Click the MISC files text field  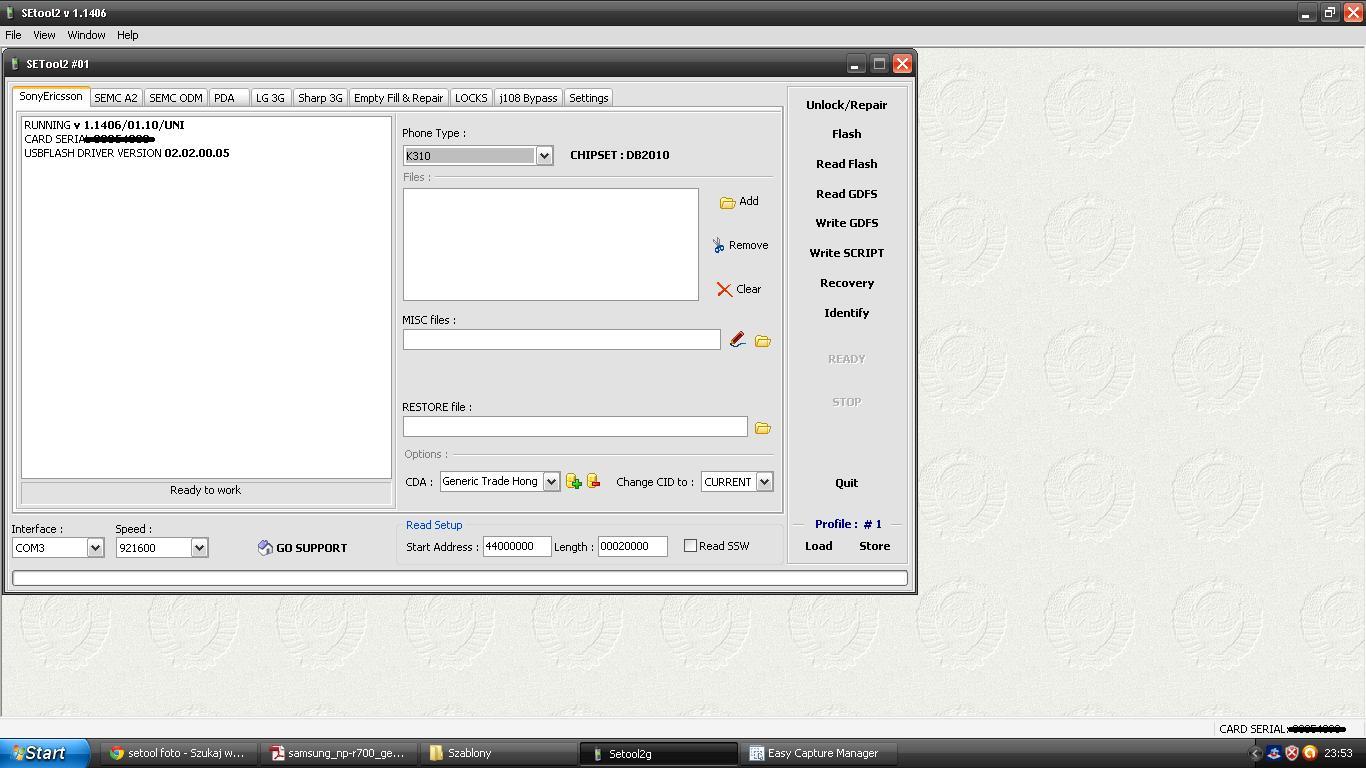(x=561, y=340)
